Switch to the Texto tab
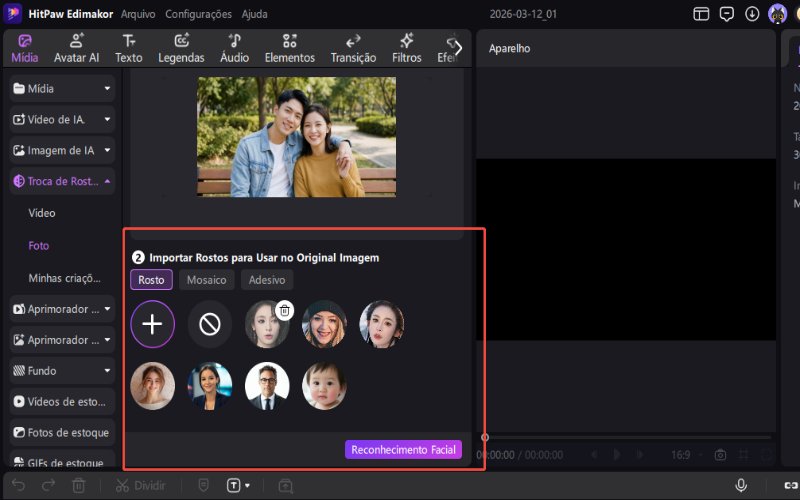 [x=129, y=48]
